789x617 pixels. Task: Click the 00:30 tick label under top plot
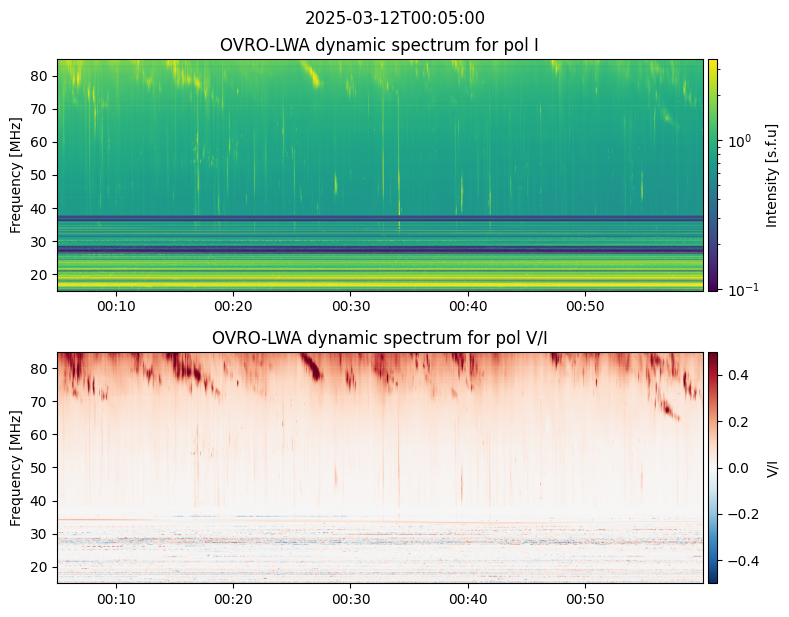point(351,306)
